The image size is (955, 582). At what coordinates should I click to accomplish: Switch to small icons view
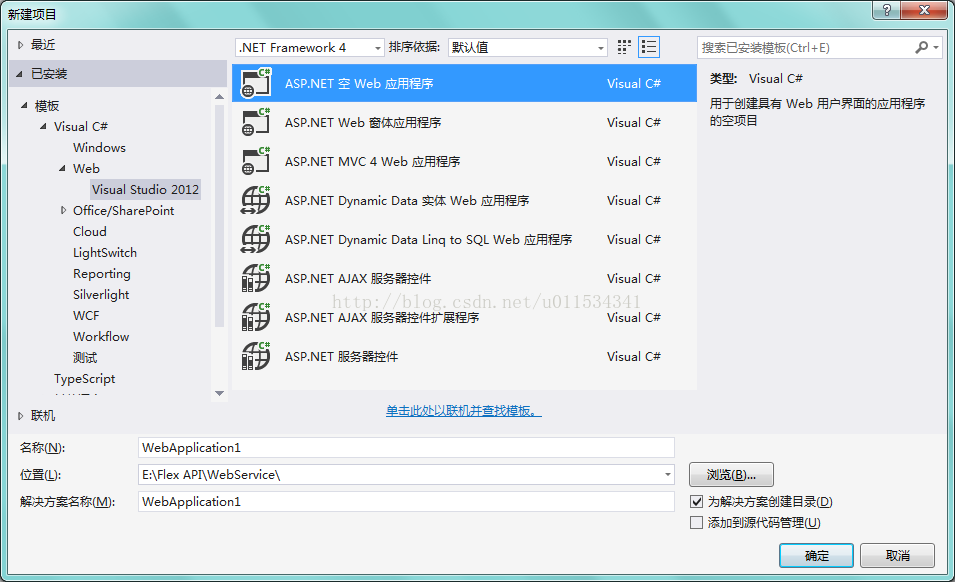(624, 47)
